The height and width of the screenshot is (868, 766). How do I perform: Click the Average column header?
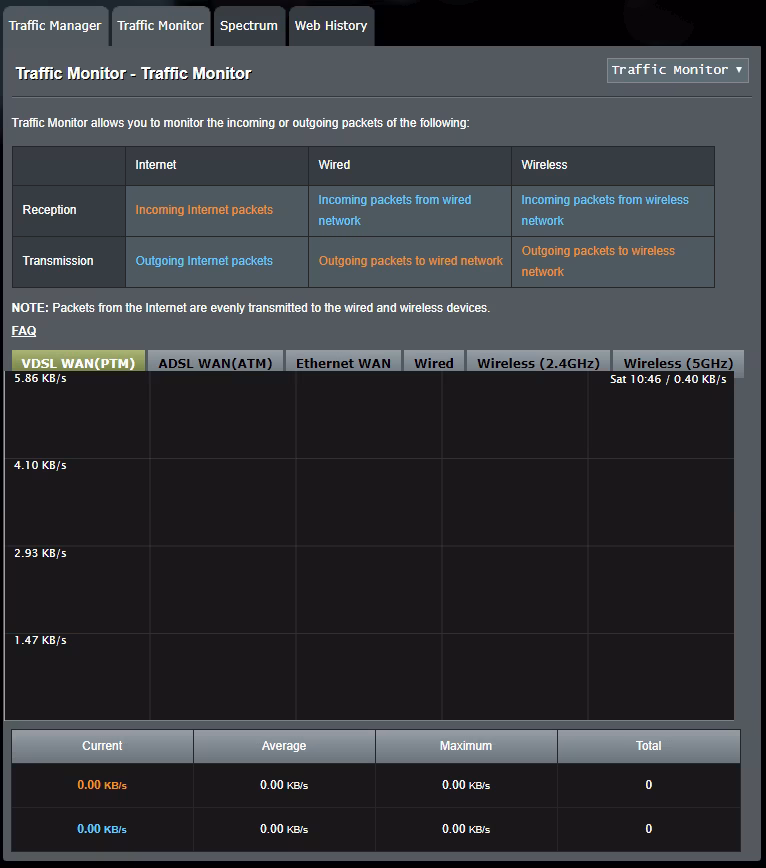[x=284, y=746]
